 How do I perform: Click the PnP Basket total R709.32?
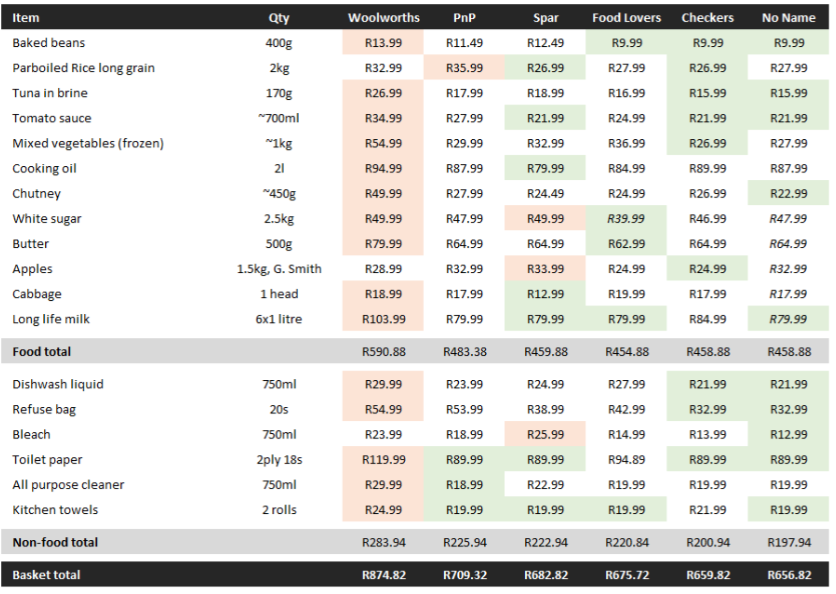point(464,575)
